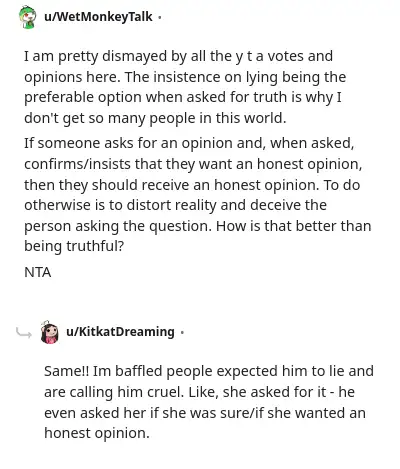Click 'distort reality and deceive' phrase

pyautogui.click(x=226, y=205)
